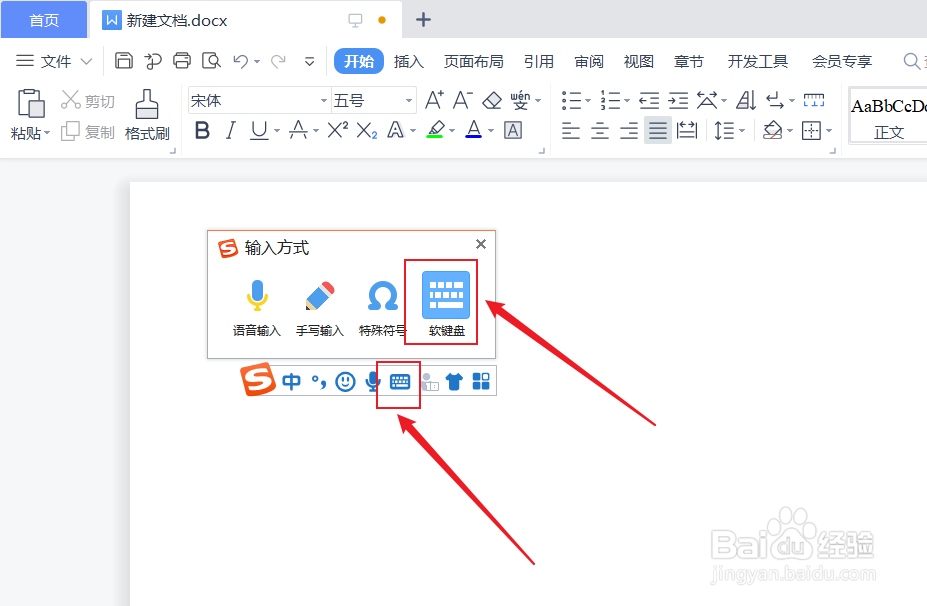Click the 首页 home button
Screen dimensions: 927x606
pos(43,18)
